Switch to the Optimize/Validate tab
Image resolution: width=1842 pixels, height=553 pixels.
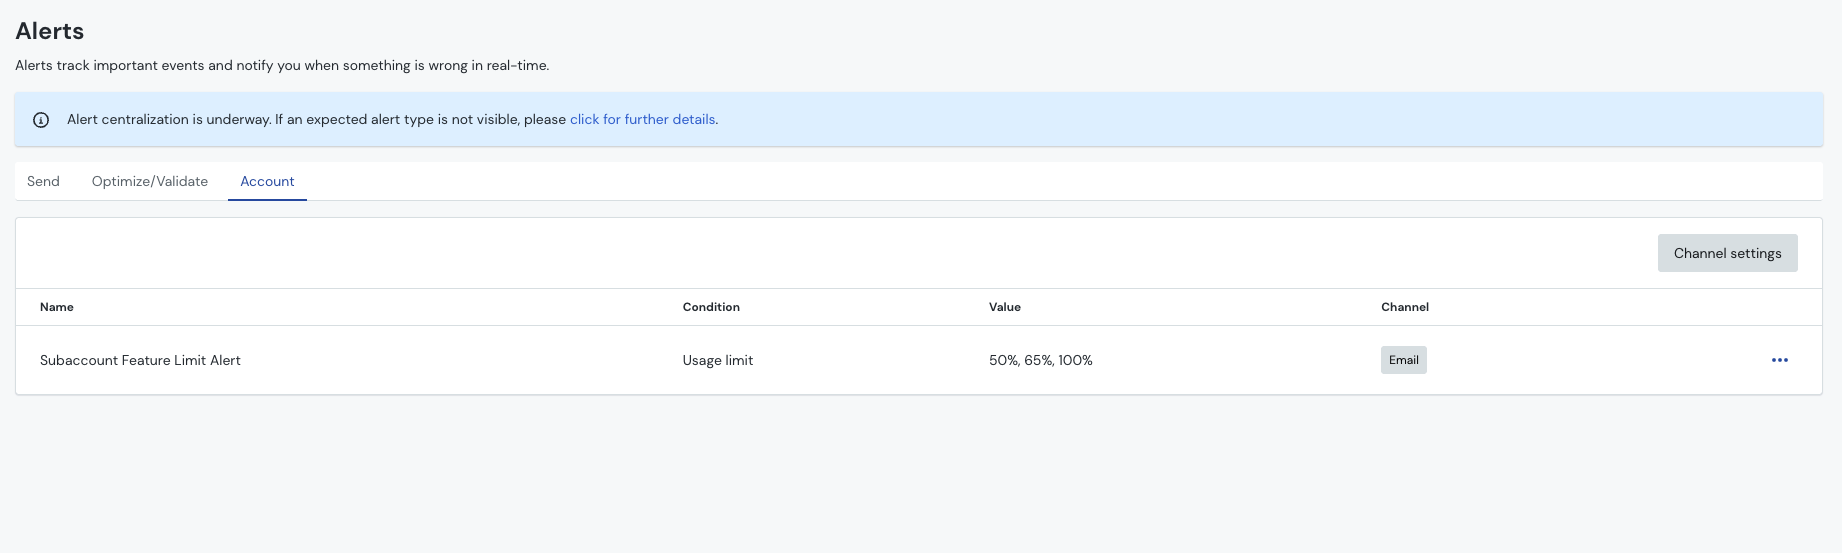point(150,181)
